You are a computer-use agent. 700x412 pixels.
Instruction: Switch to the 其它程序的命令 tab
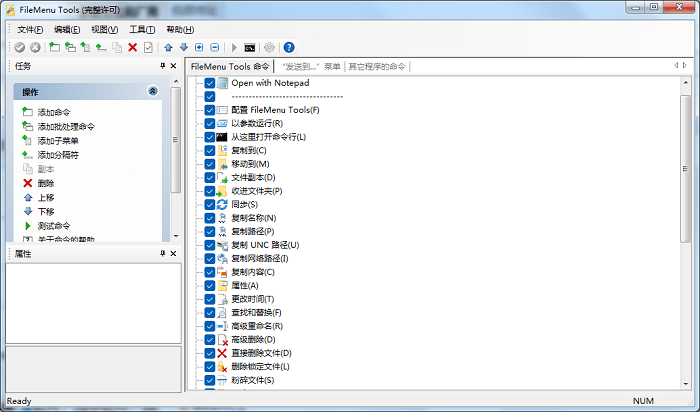coord(377,67)
